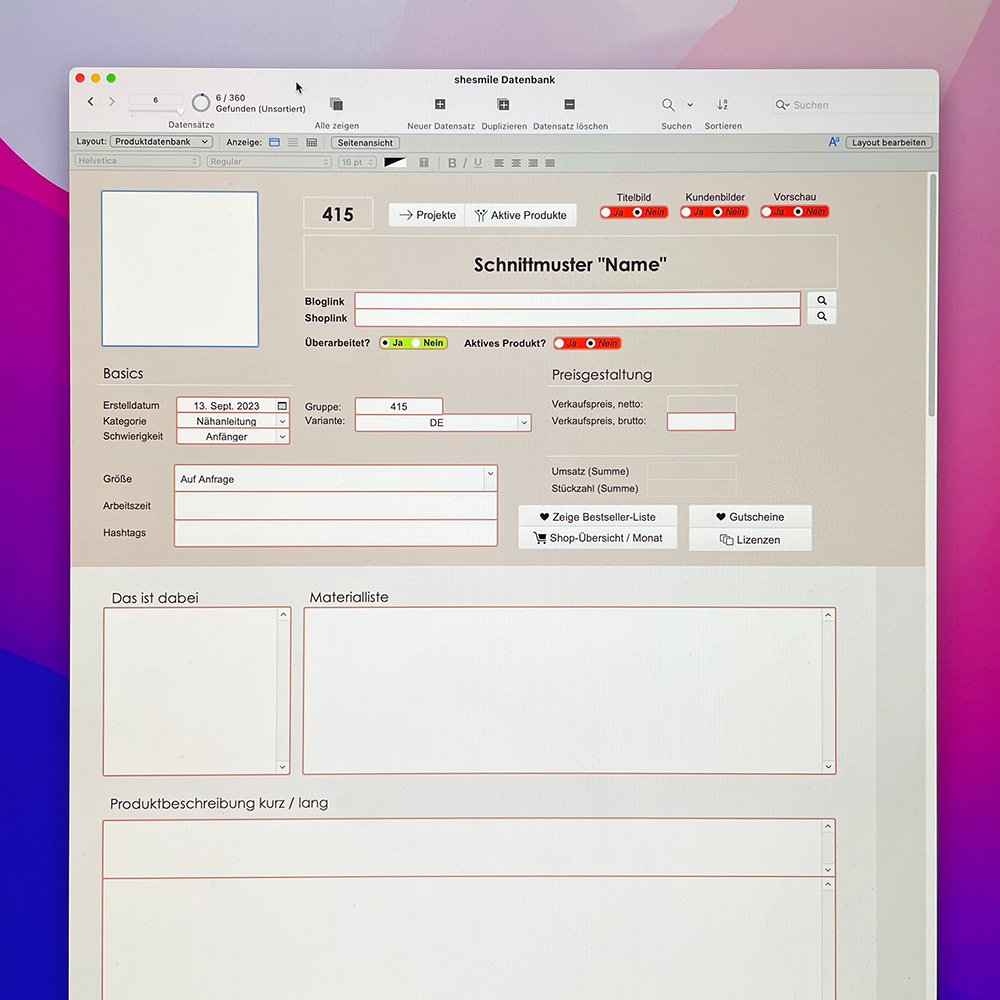Center align text
This screenshot has width=1000, height=1000.
(516, 163)
